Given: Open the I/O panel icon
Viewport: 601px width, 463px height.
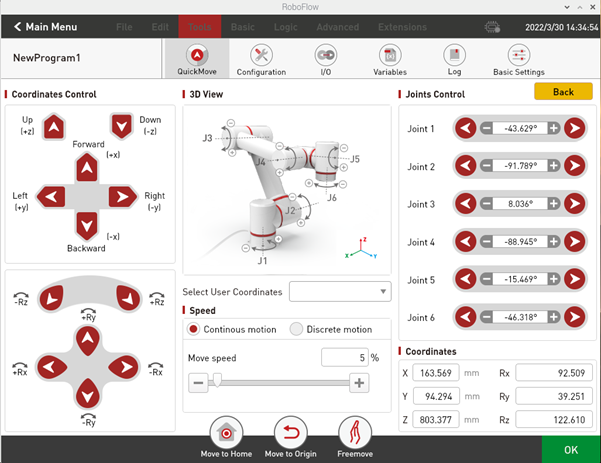Looking at the screenshot, I should click(x=325, y=56).
